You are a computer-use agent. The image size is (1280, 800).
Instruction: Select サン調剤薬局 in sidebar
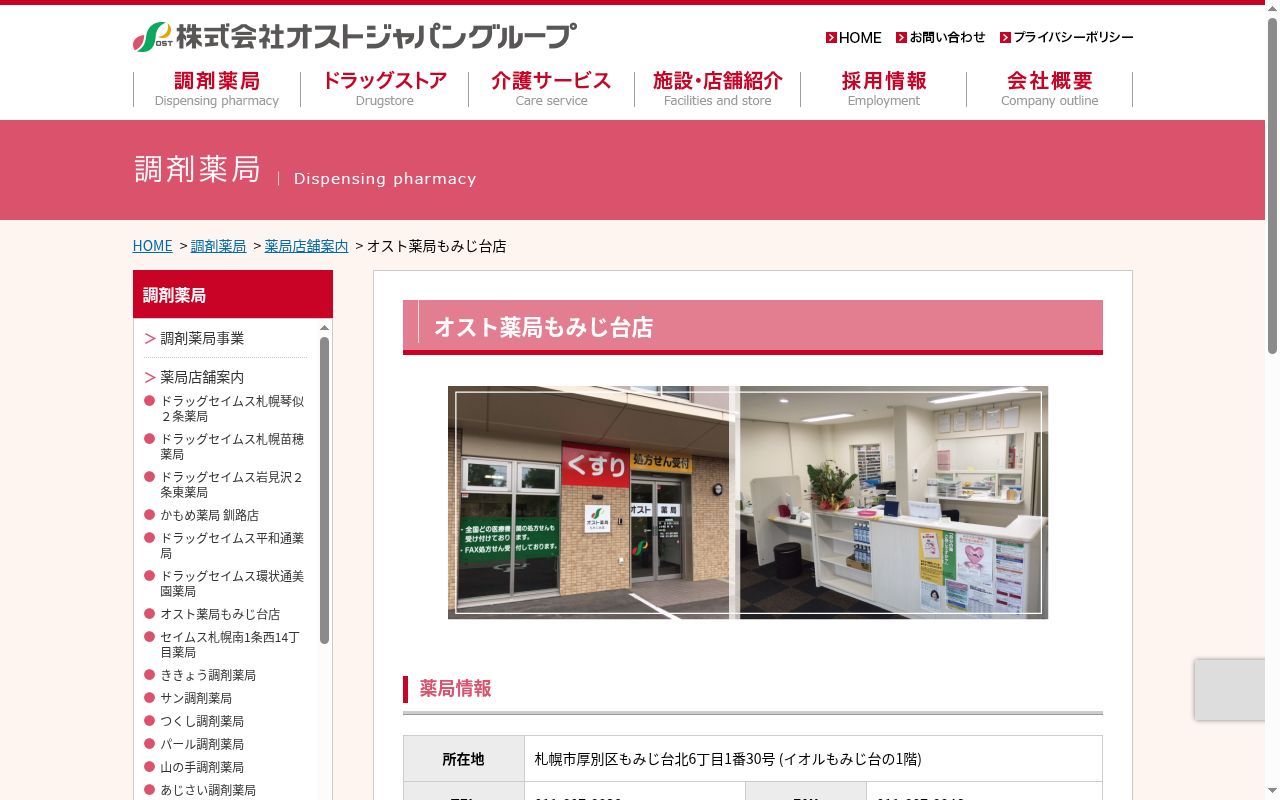tap(196, 698)
